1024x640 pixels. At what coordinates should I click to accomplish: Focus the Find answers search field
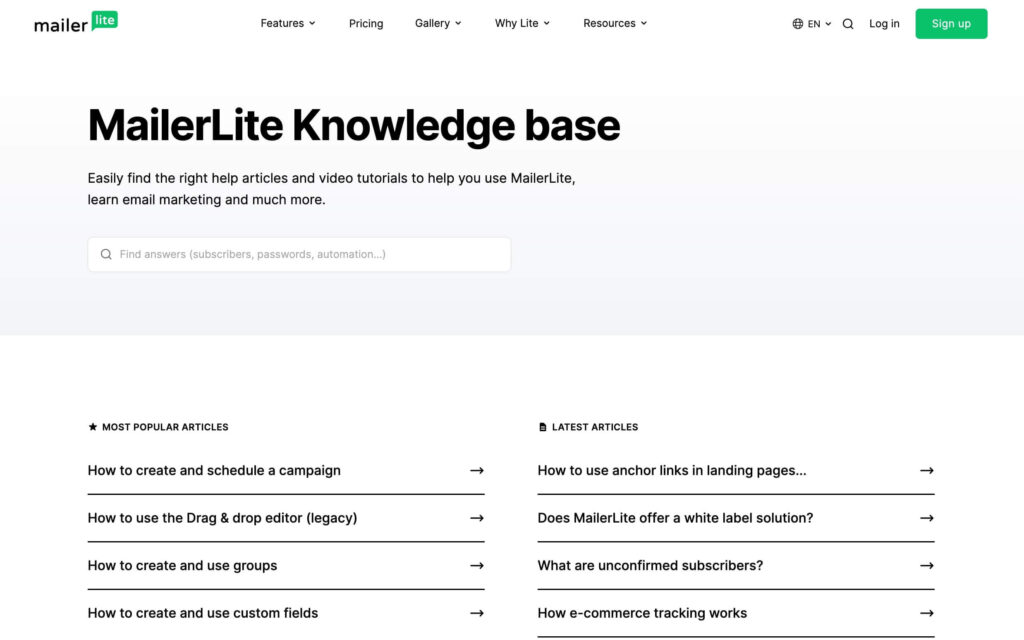pos(299,254)
